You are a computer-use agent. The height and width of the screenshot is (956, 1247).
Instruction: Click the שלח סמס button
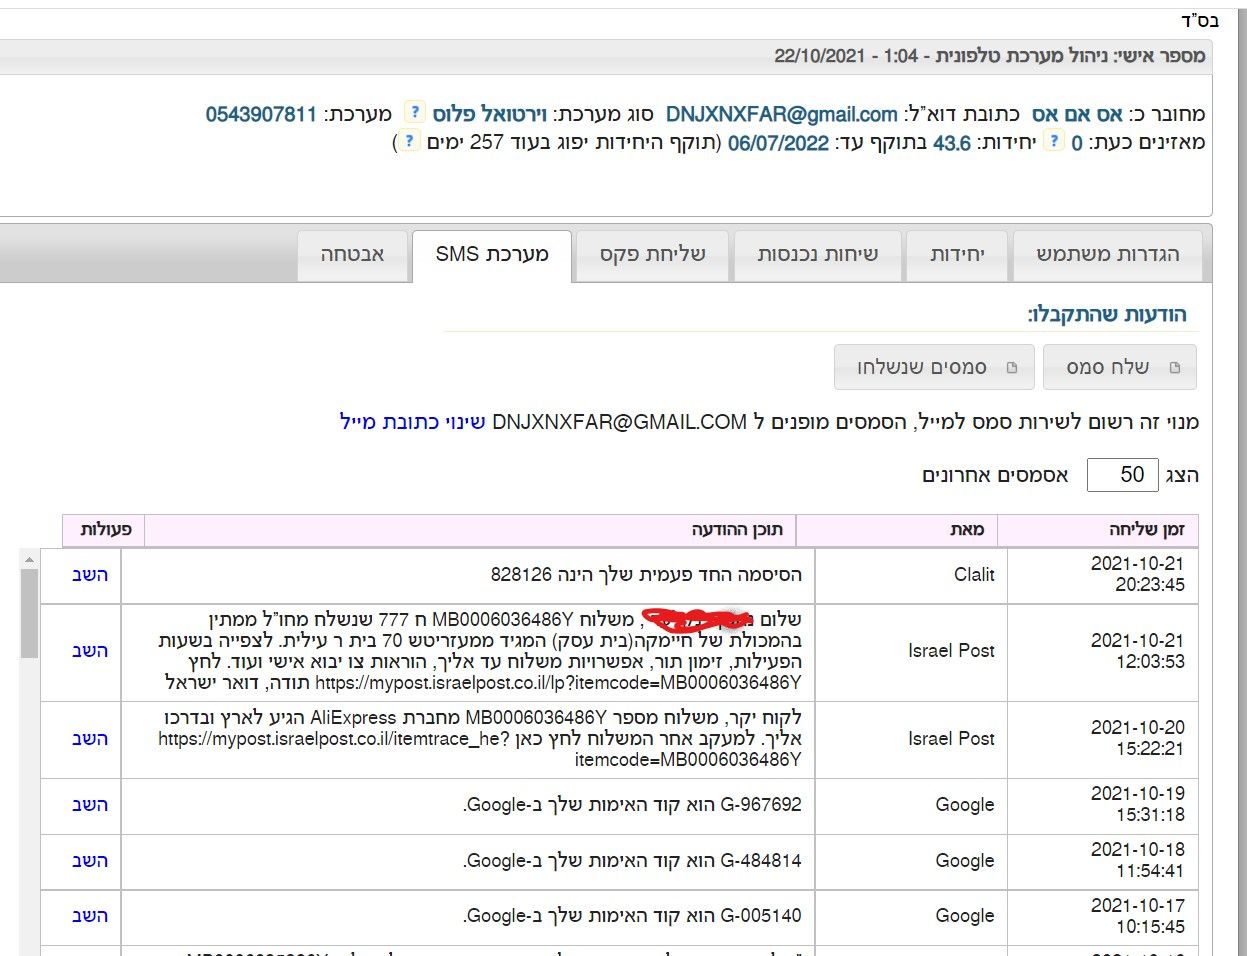click(x=1119, y=367)
